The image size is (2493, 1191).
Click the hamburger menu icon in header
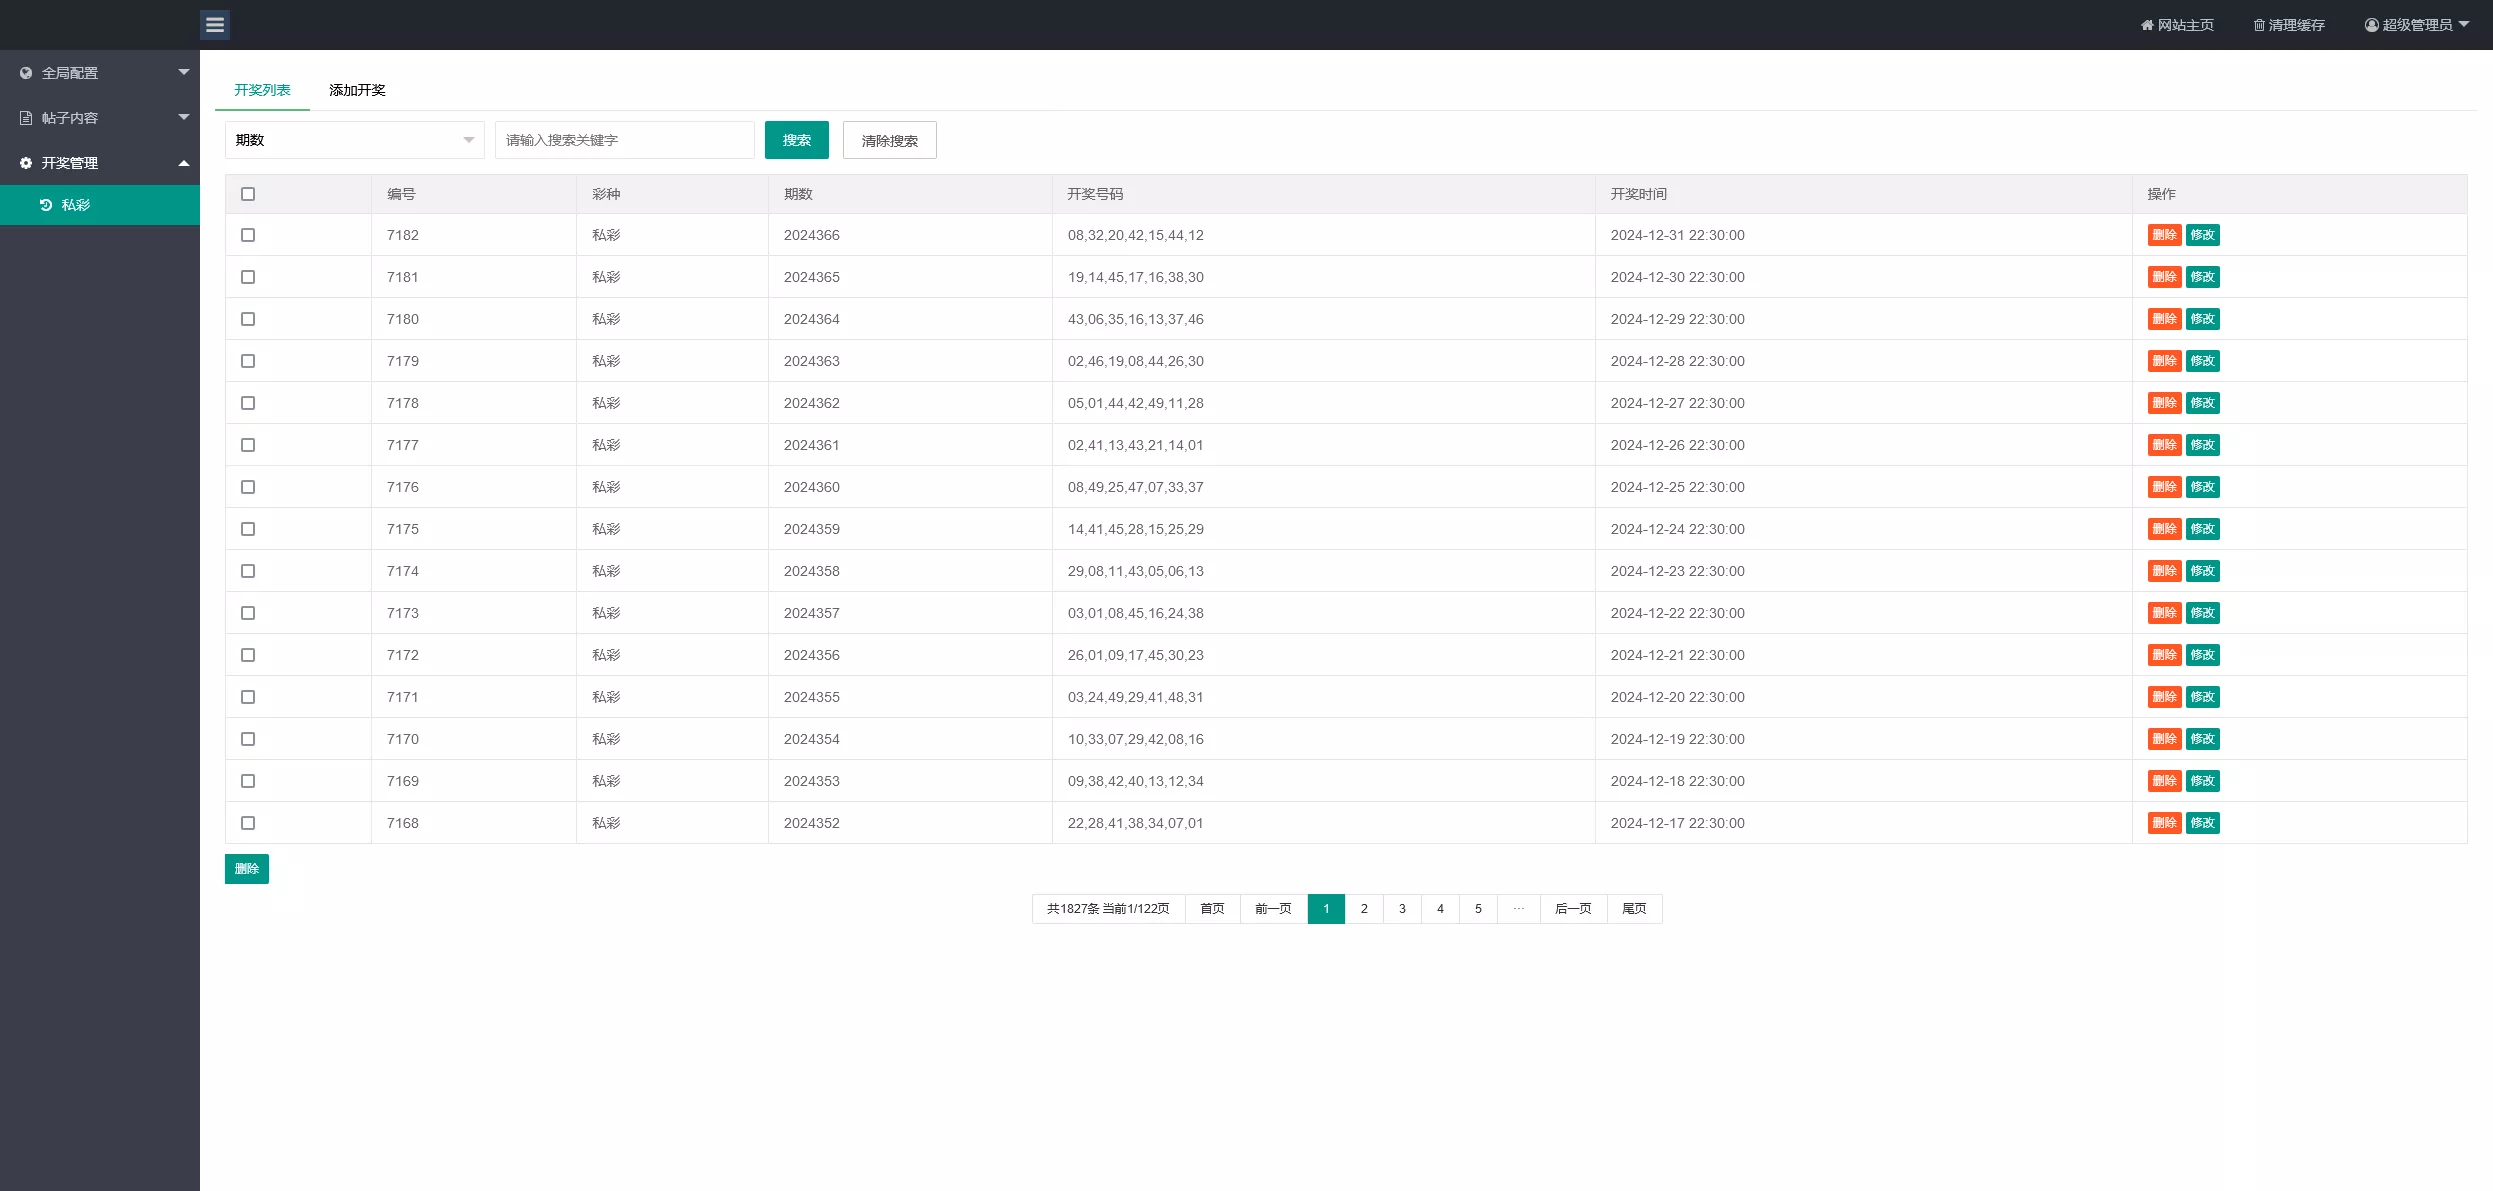pos(215,25)
